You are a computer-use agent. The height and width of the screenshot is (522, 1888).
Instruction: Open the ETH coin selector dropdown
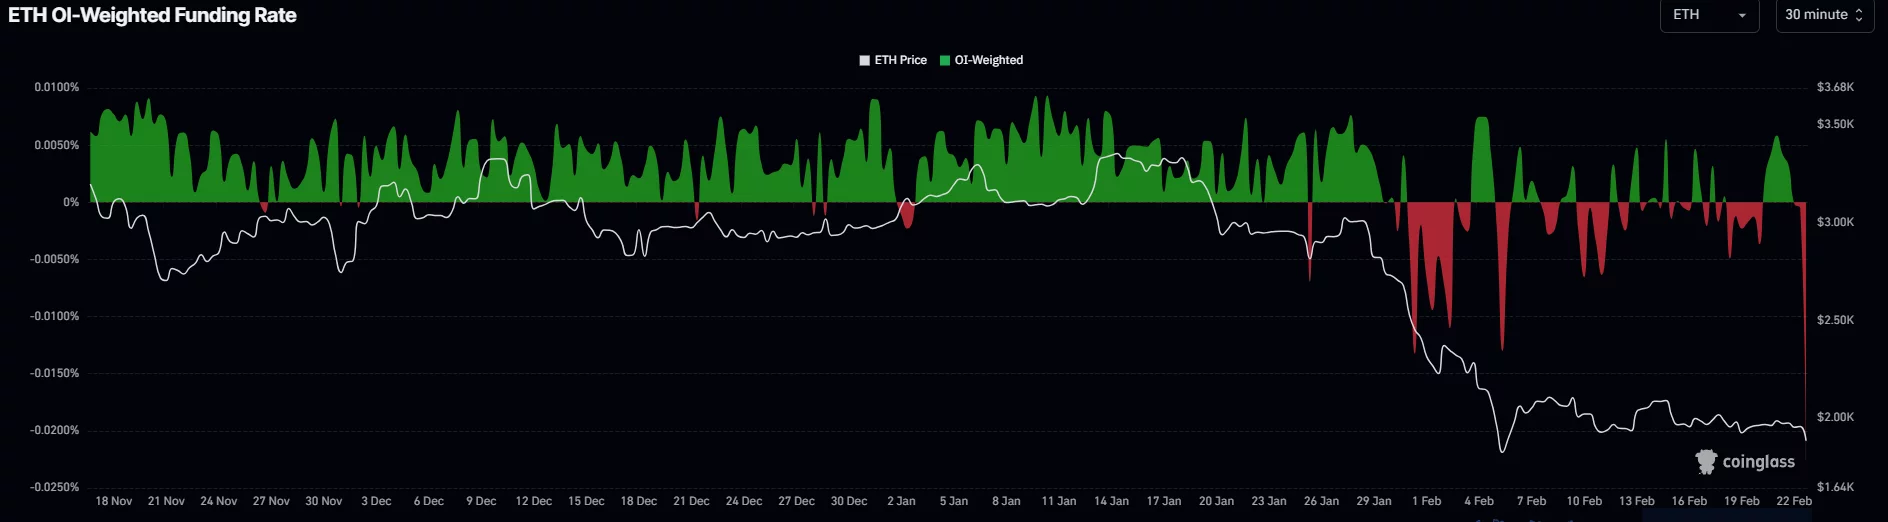coord(1709,15)
